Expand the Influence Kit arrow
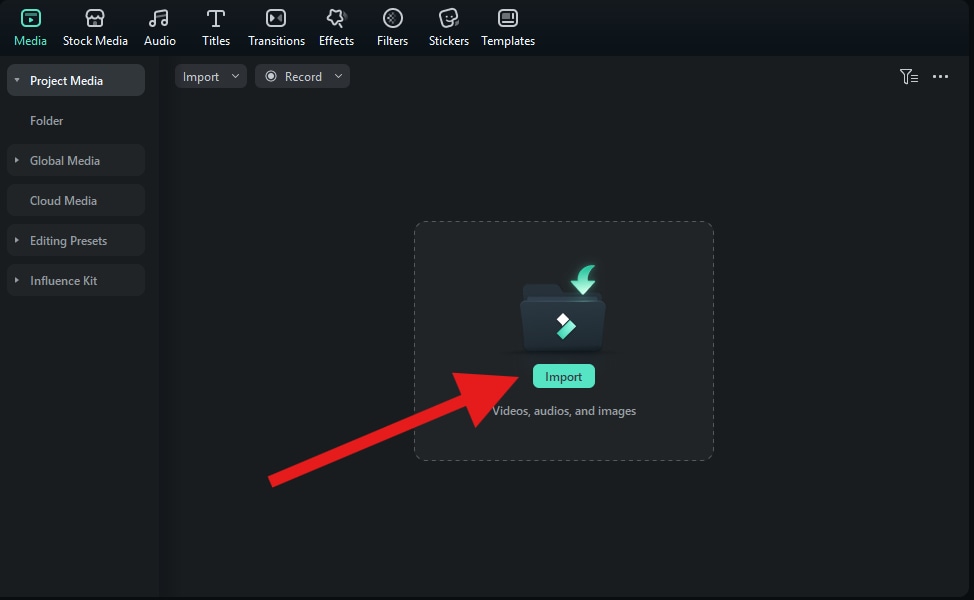Image resolution: width=974 pixels, height=600 pixels. [x=17, y=280]
